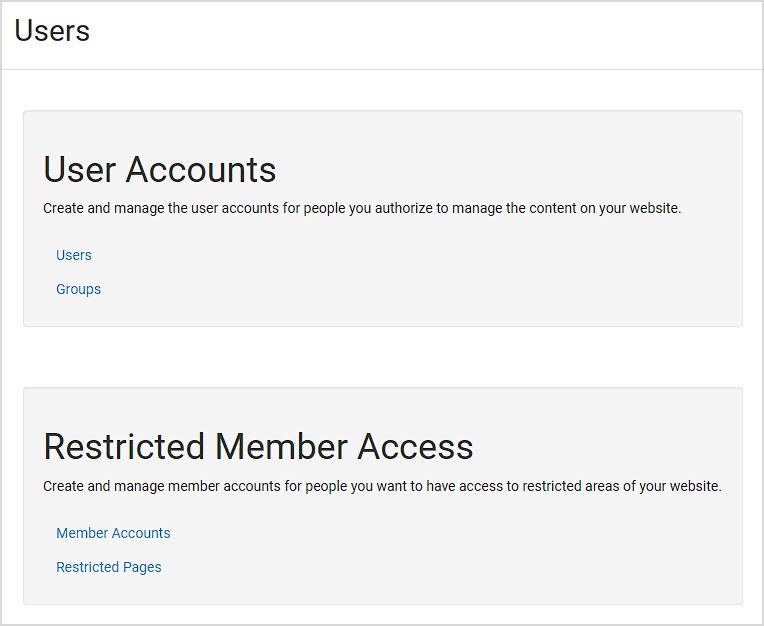764x626 pixels.
Task: Click the word 'Restricted' in the large heading
Action: point(124,447)
